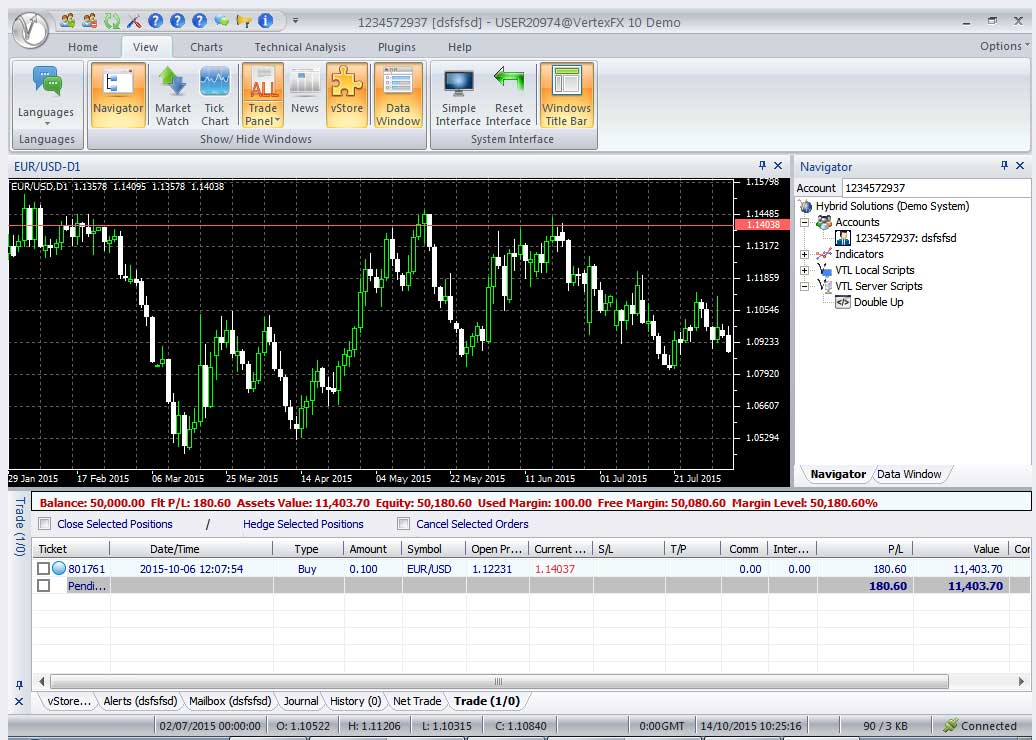Open the quick access toolbar customize arrow

pyautogui.click(x=295, y=20)
